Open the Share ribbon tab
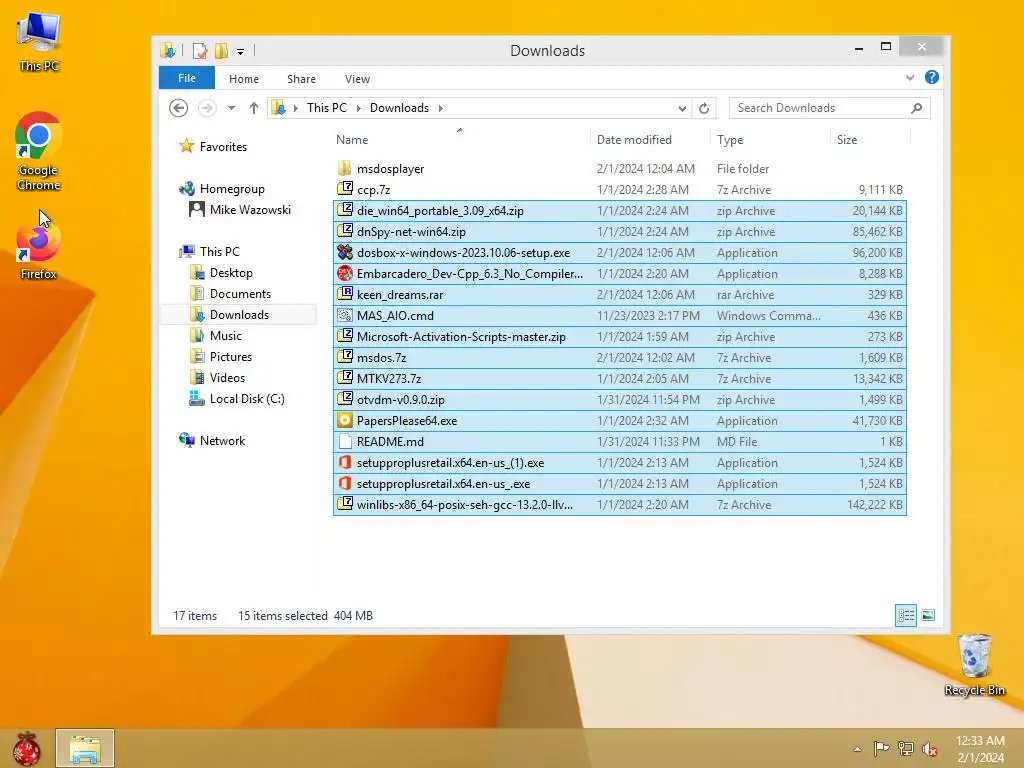1024x768 pixels. 301,79
